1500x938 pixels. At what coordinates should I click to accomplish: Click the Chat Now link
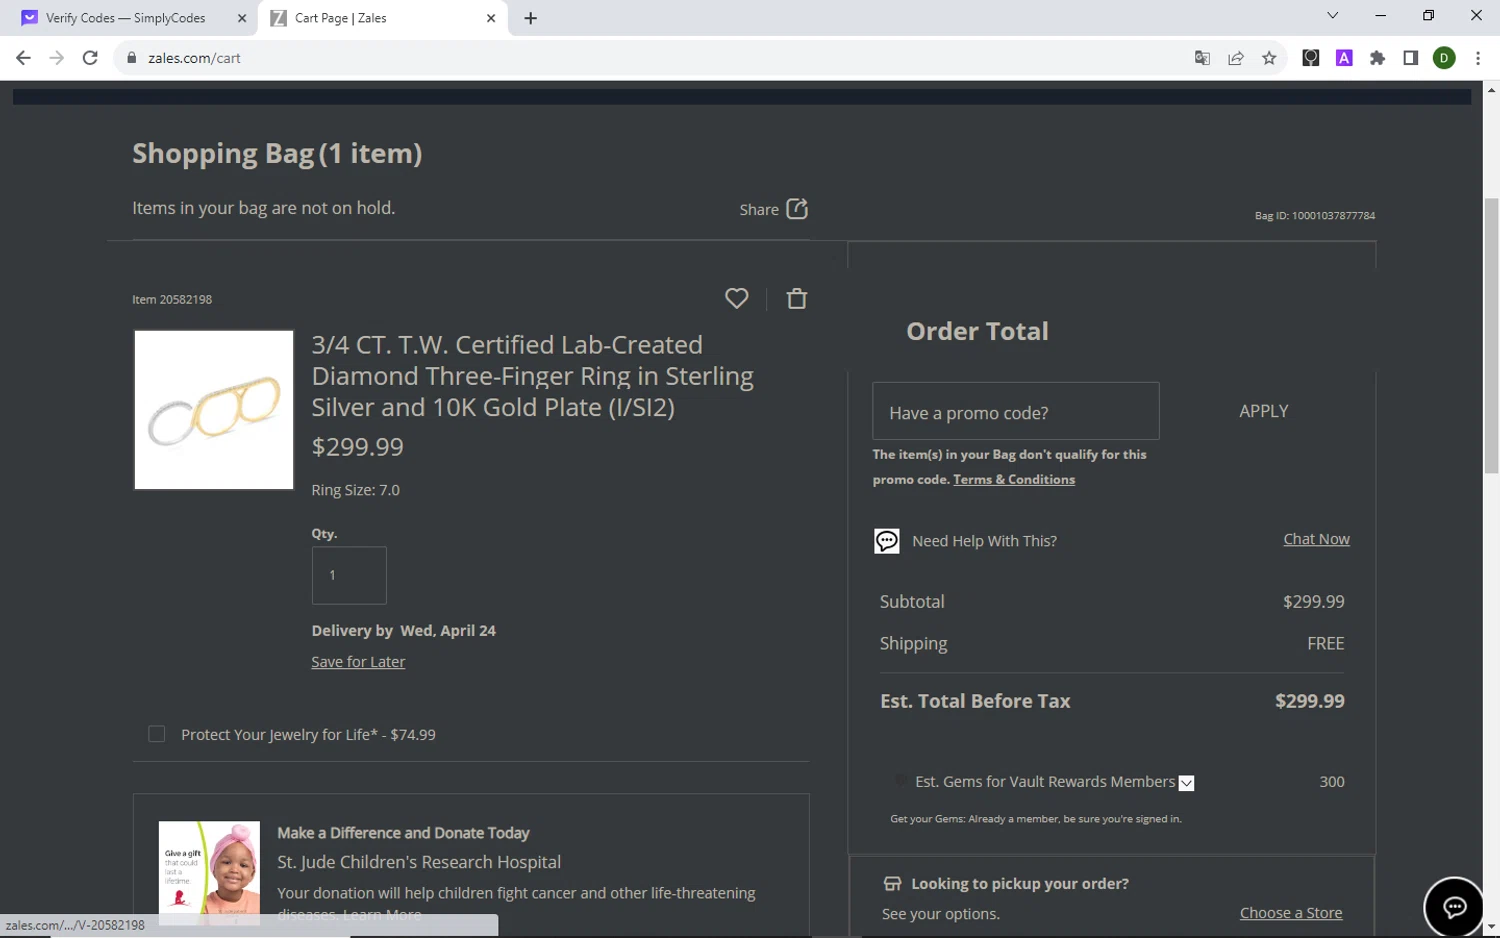coord(1316,539)
